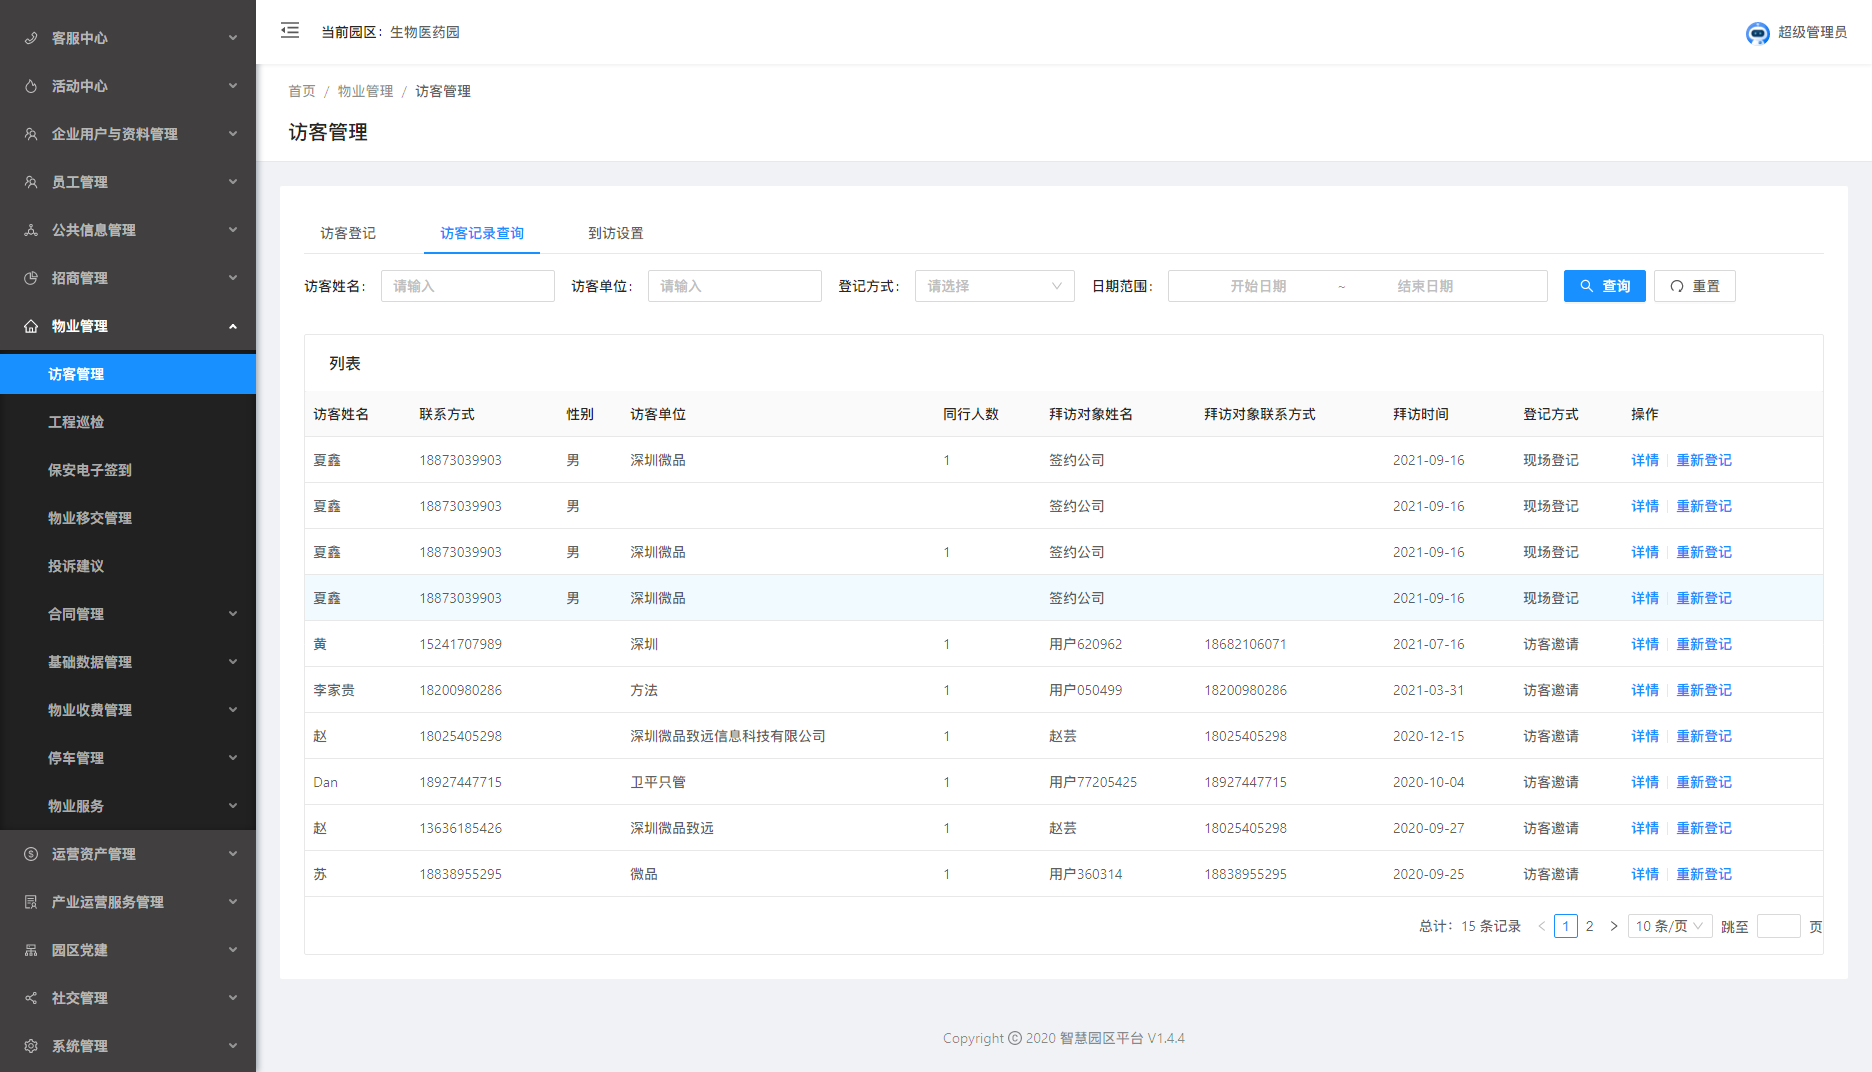Click 首页 in the breadcrumb
This screenshot has height=1072, width=1872.
[x=302, y=91]
